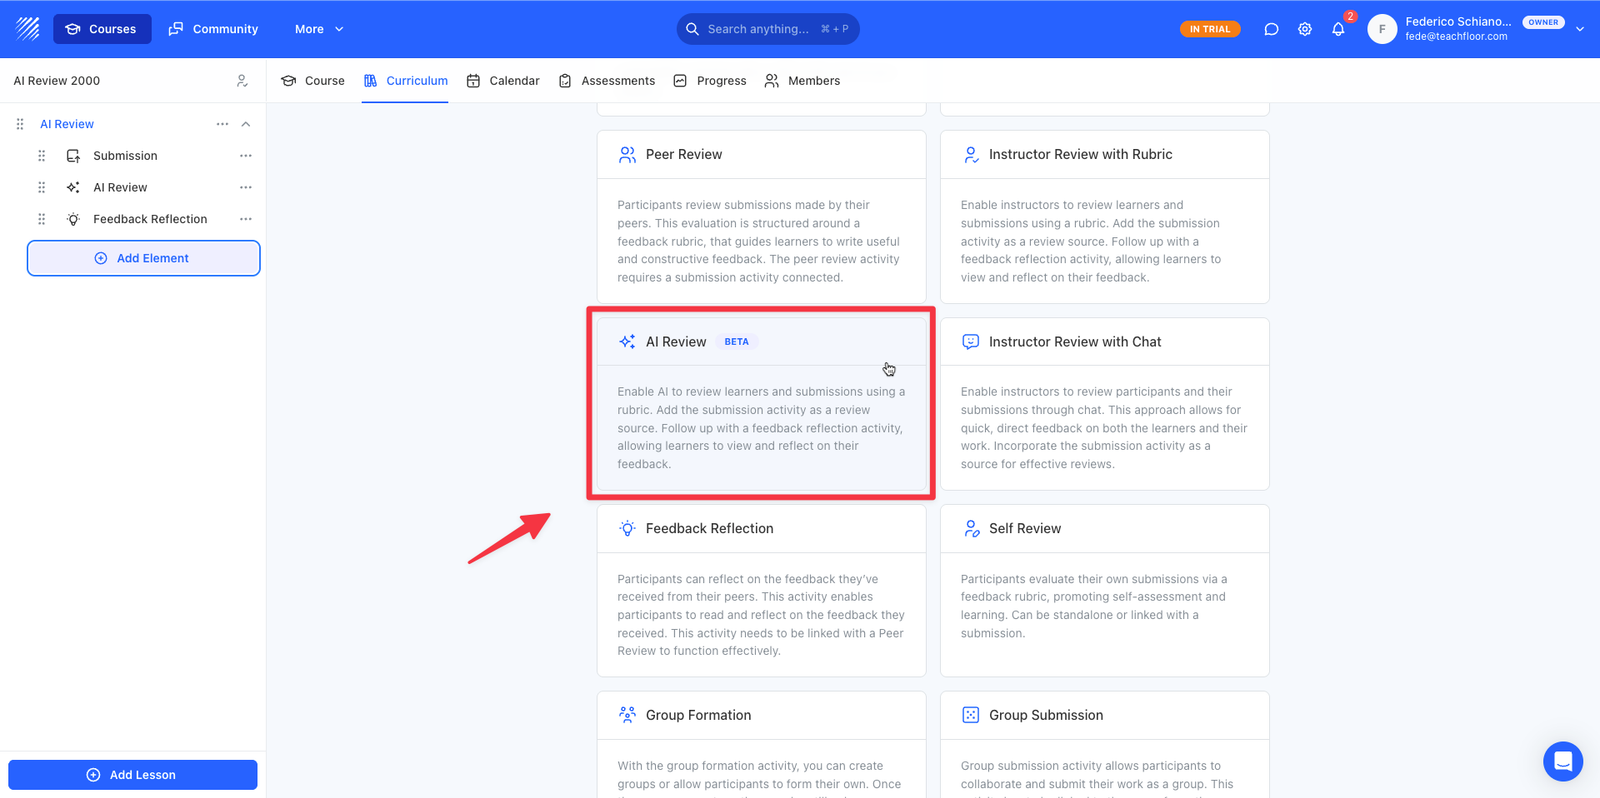Click the member icon beside AI Review 2000

tap(242, 81)
